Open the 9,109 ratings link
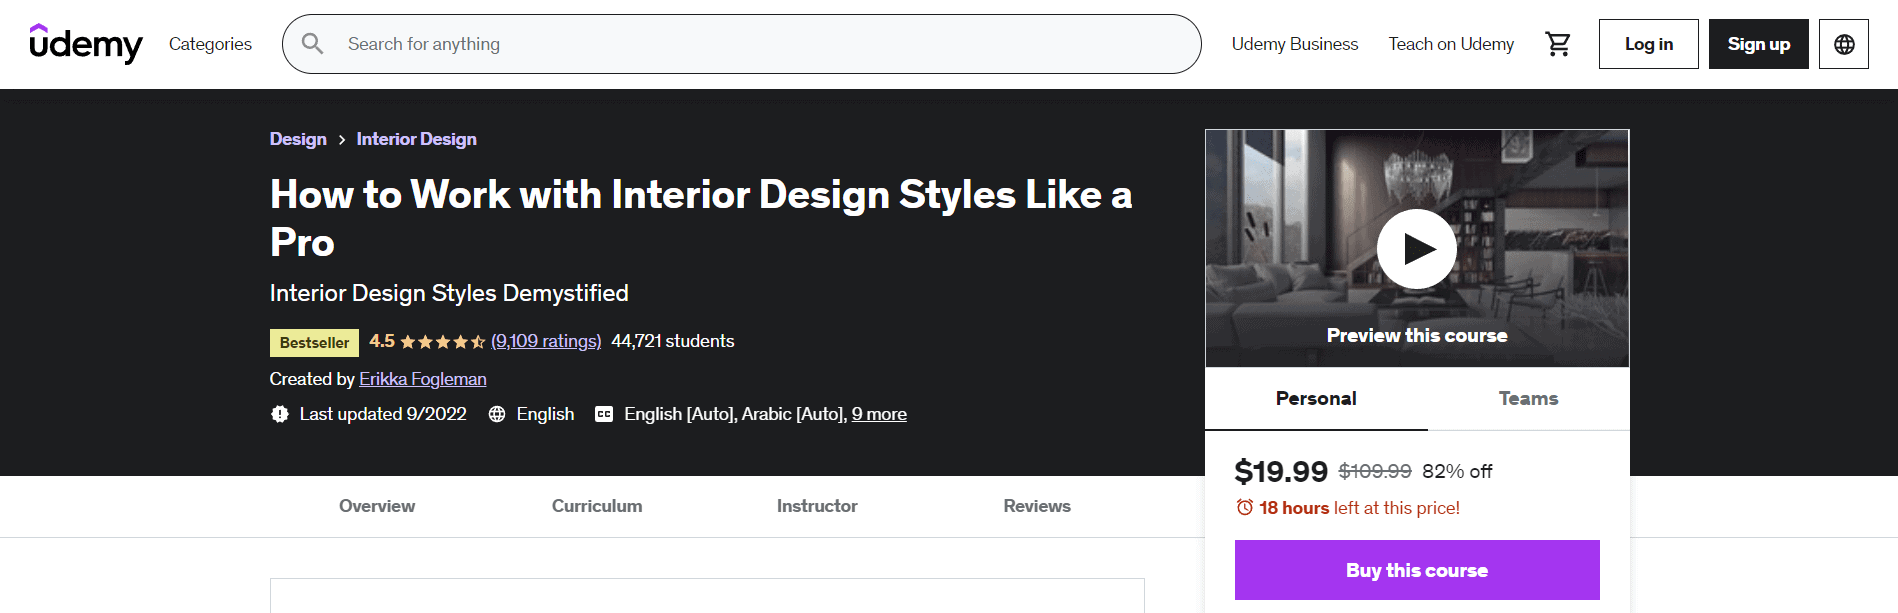The width and height of the screenshot is (1898, 613). pos(546,341)
